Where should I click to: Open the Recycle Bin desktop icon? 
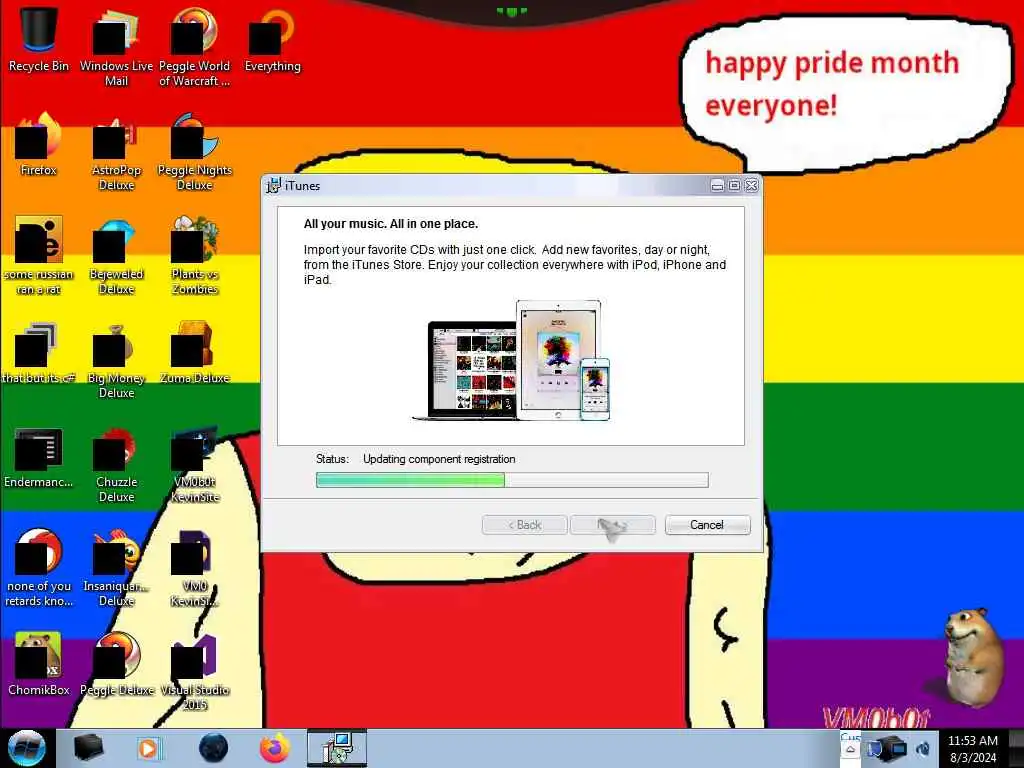coord(39,39)
